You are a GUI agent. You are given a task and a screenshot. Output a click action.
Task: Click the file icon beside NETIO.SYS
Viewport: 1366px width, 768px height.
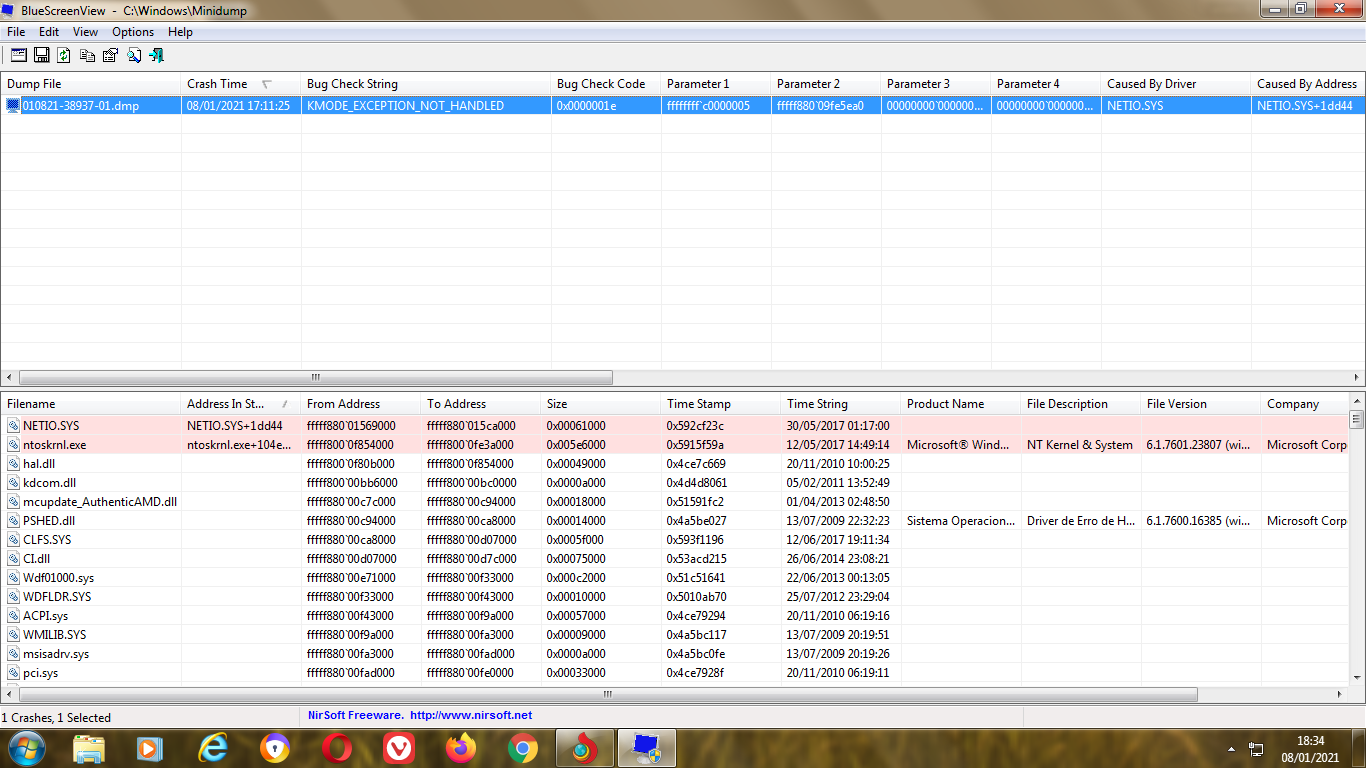tap(13, 426)
